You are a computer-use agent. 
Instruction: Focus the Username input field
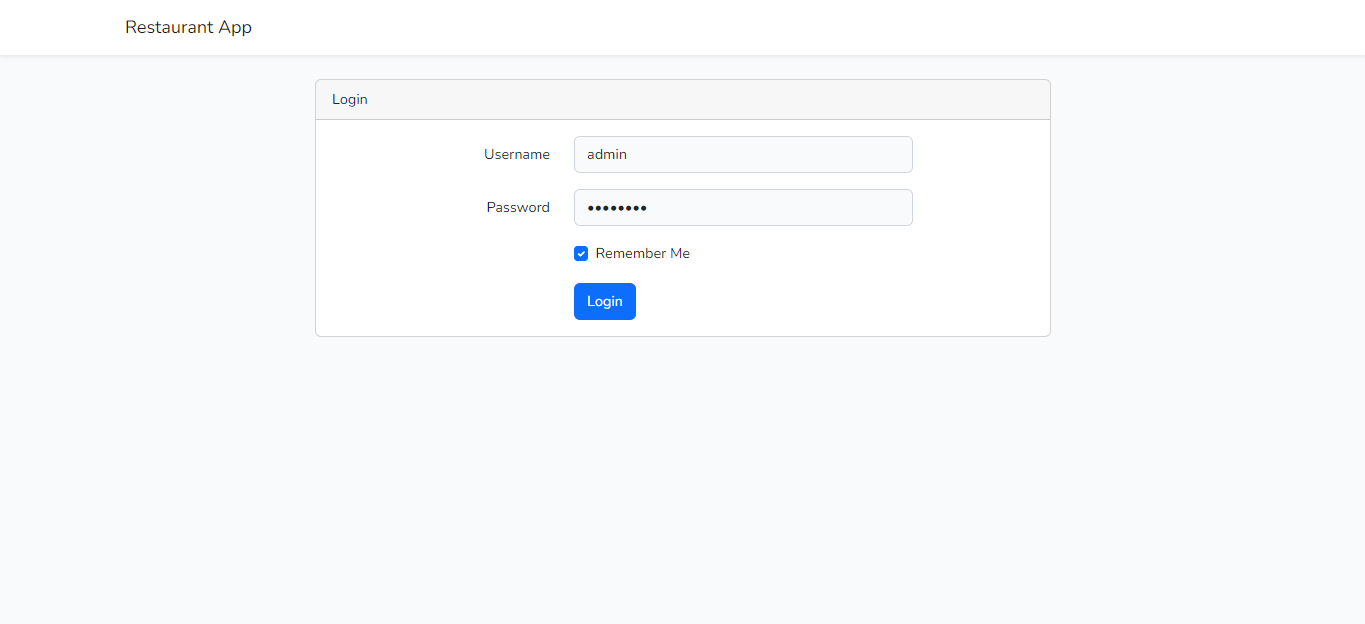click(x=742, y=154)
